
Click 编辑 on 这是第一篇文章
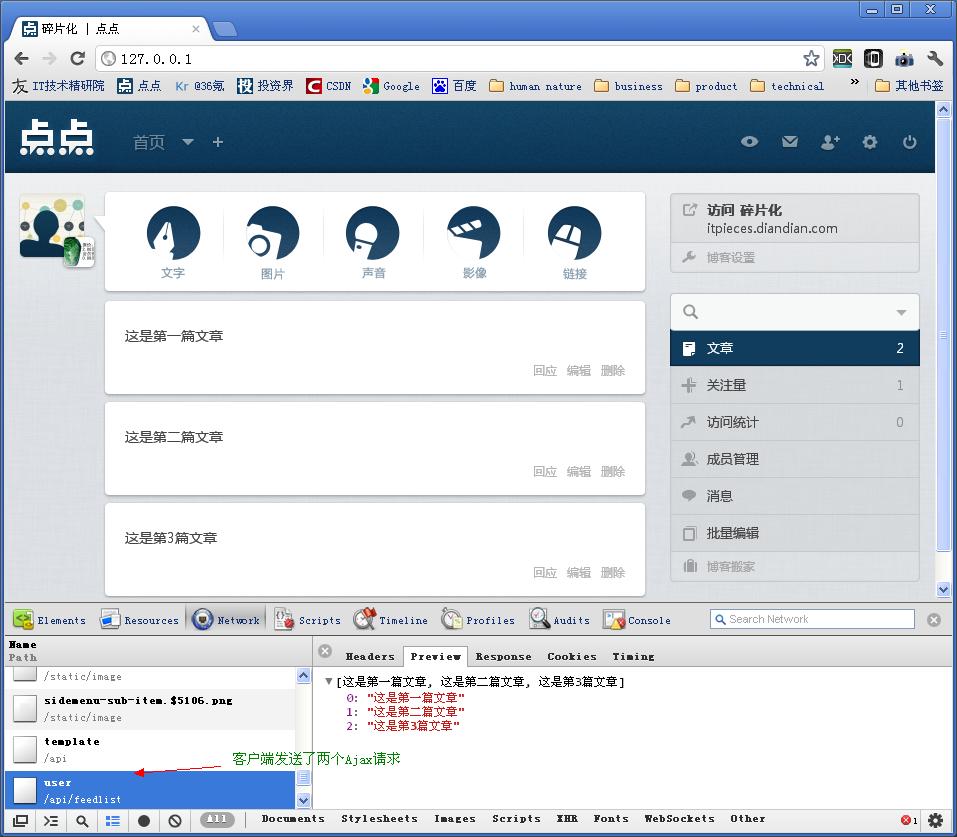tap(579, 370)
